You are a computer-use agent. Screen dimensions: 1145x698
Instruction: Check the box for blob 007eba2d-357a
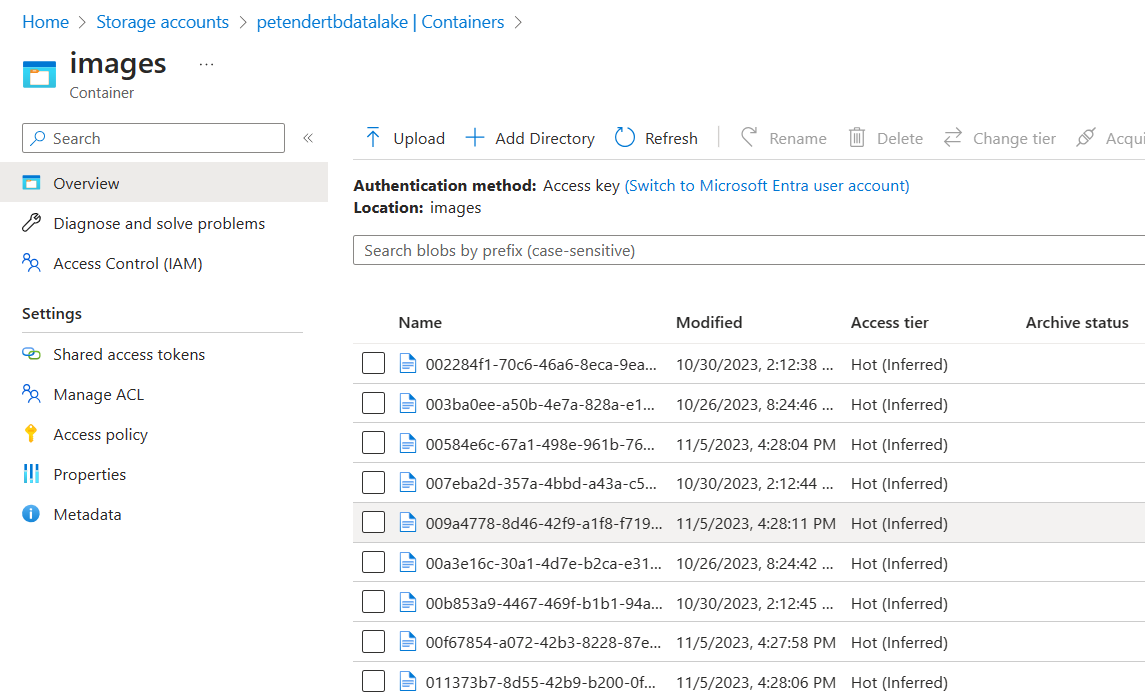pos(373,483)
